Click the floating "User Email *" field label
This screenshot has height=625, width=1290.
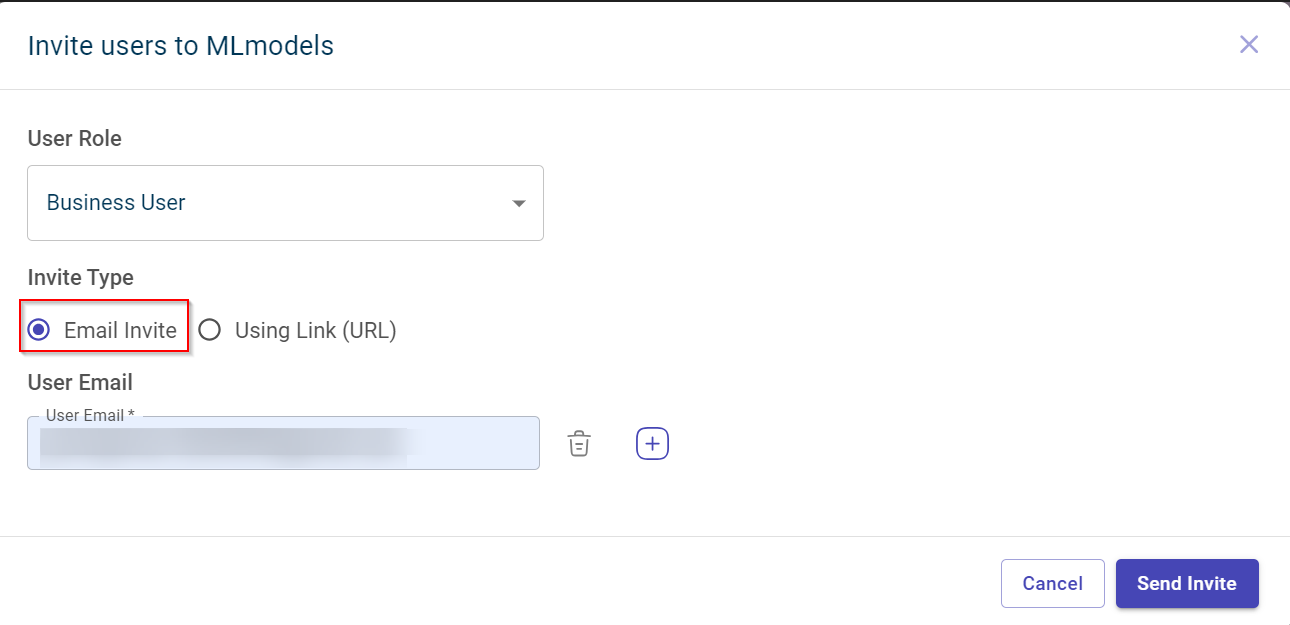click(90, 415)
